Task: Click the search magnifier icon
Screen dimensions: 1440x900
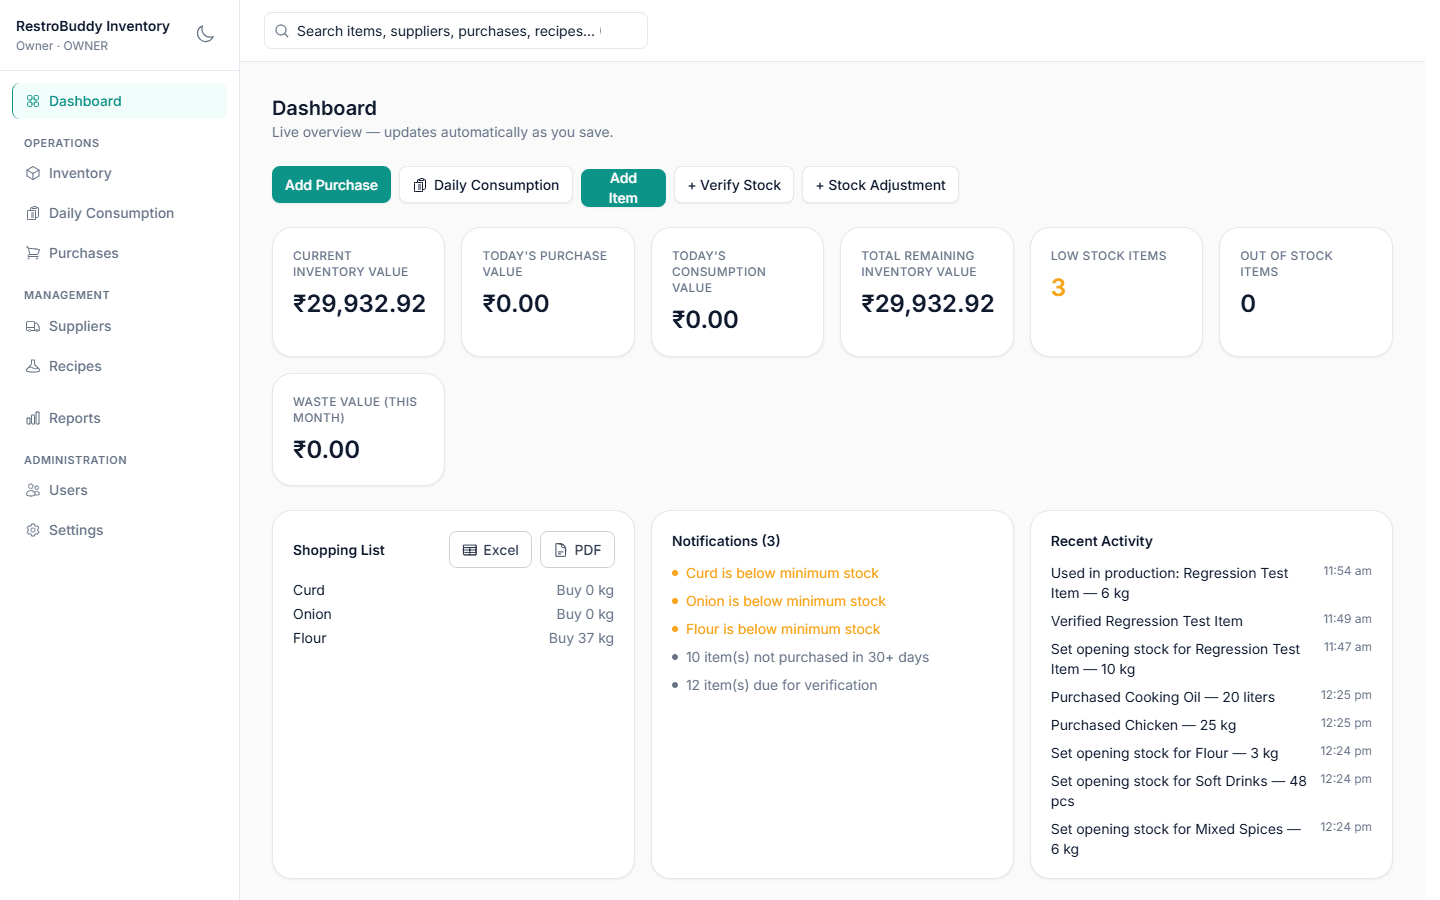Action: (x=282, y=31)
